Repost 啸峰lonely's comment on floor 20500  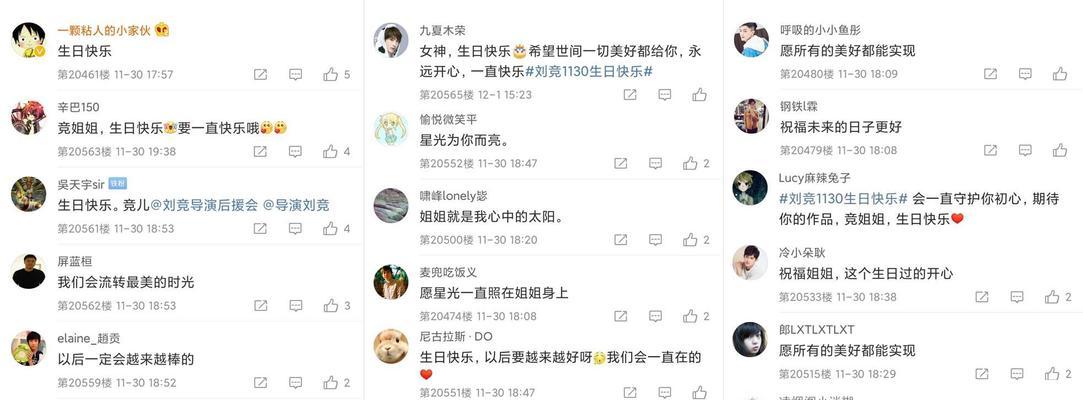620,240
